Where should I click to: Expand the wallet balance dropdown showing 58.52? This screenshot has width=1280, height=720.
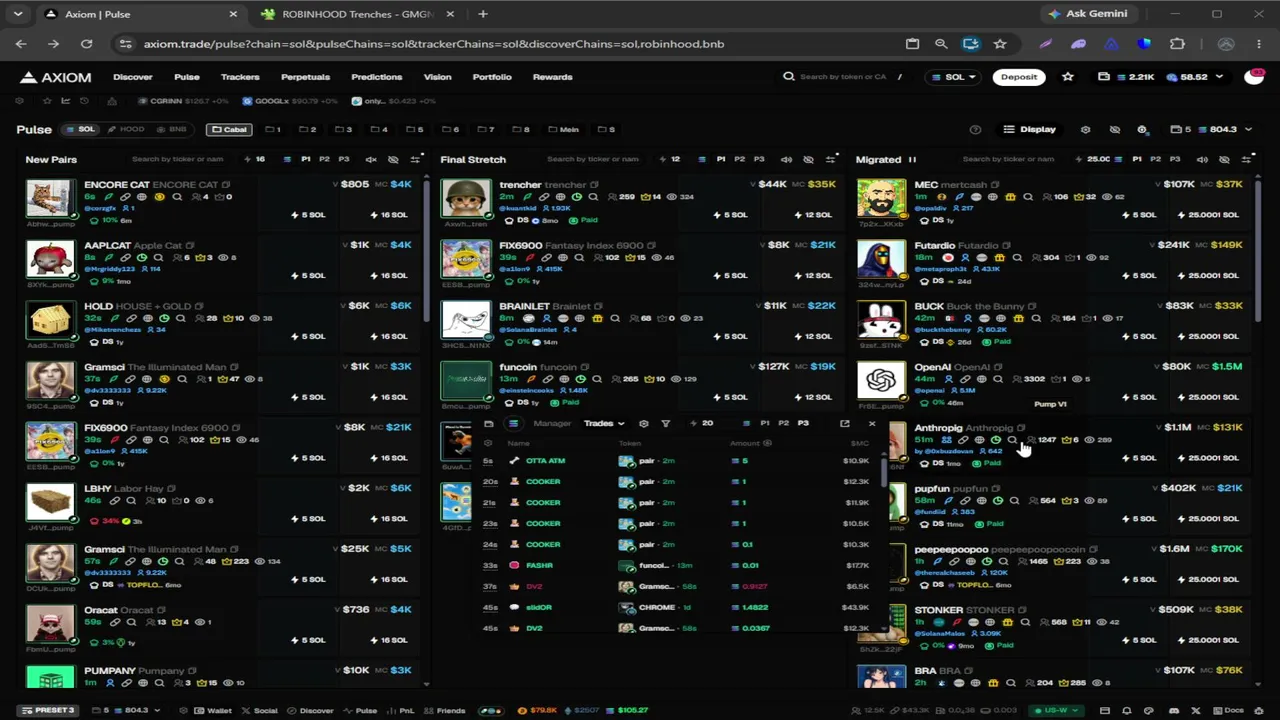[x=1194, y=77]
